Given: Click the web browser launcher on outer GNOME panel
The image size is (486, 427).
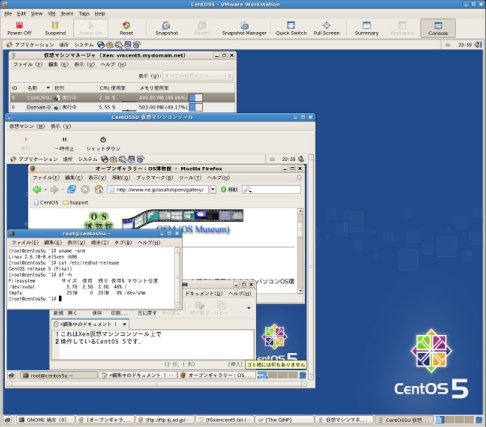Looking at the screenshot, I should tap(101, 44).
